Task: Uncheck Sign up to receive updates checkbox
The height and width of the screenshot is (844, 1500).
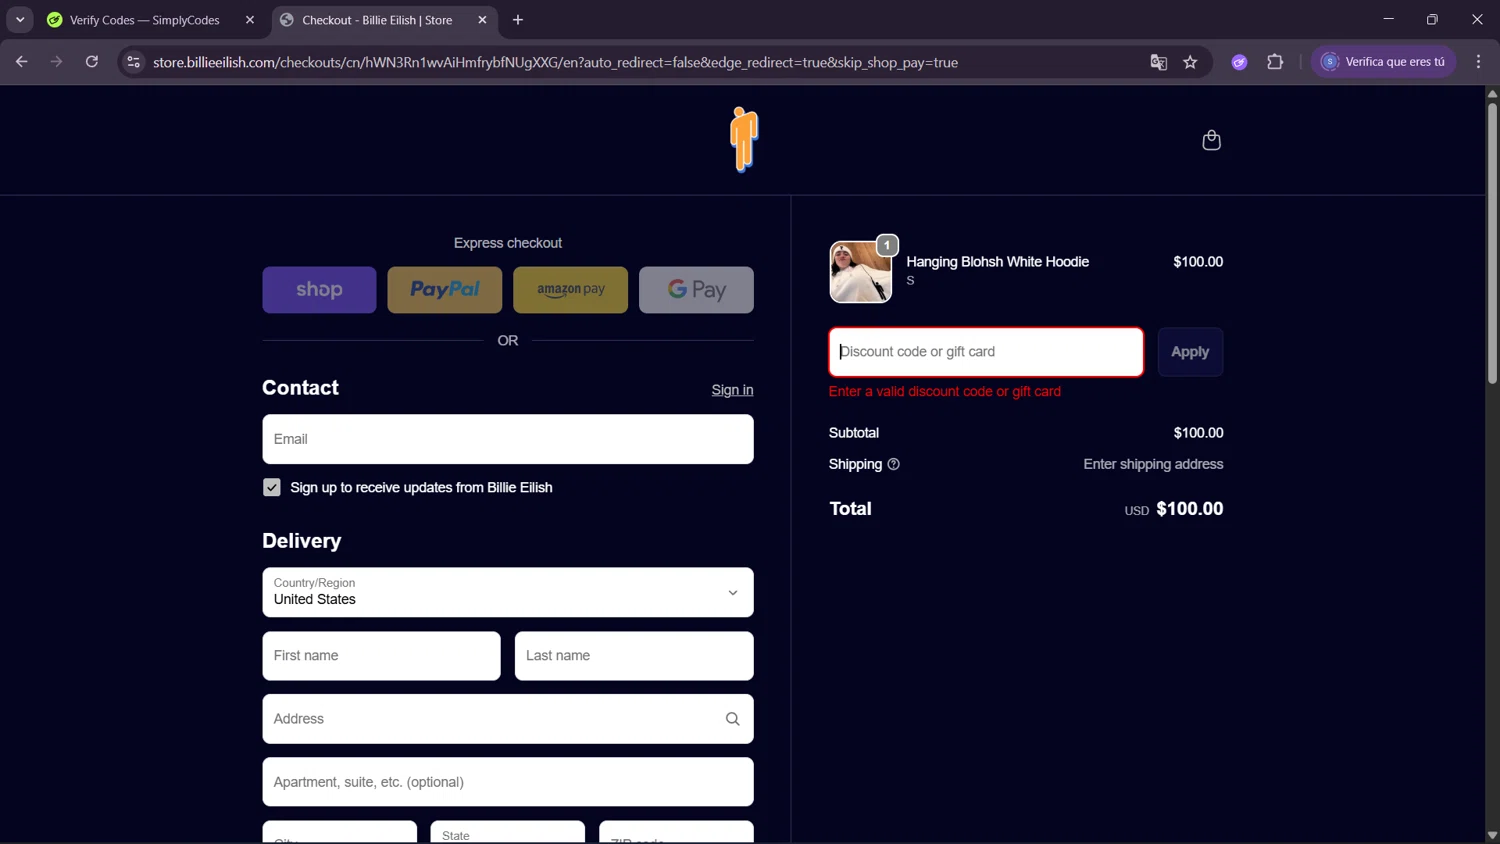Action: pos(272,488)
